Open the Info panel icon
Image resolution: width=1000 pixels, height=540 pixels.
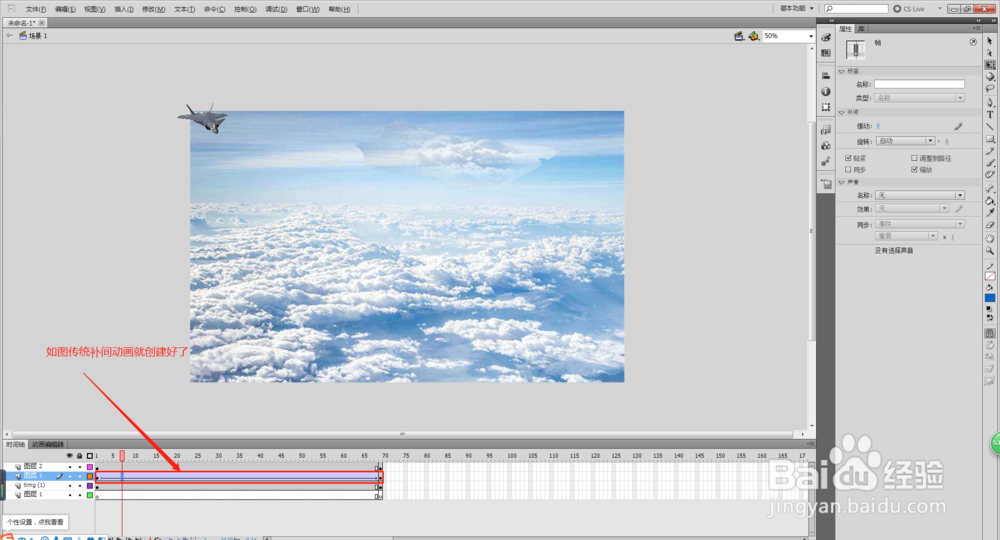pyautogui.click(x=826, y=91)
